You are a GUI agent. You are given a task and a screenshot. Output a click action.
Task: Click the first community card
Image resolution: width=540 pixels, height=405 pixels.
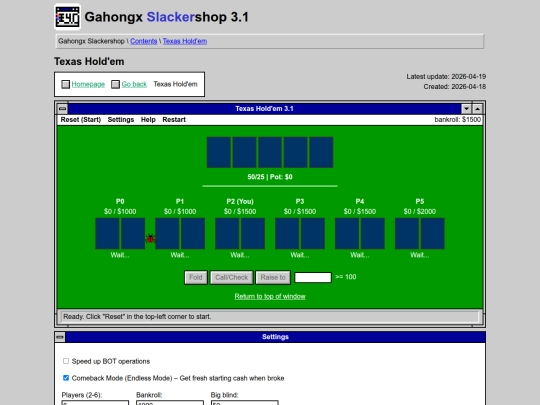pyautogui.click(x=219, y=152)
